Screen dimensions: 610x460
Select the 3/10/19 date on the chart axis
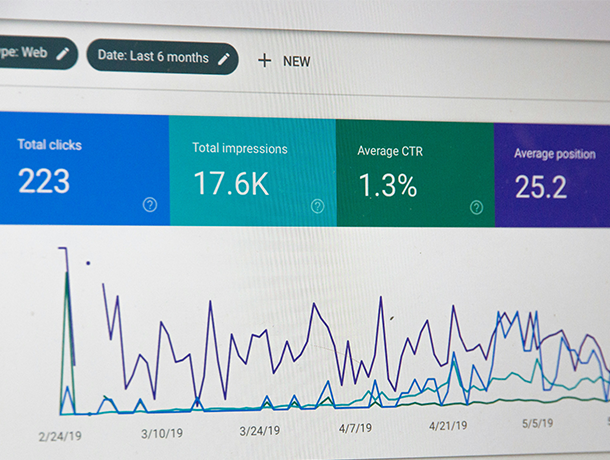click(x=161, y=433)
